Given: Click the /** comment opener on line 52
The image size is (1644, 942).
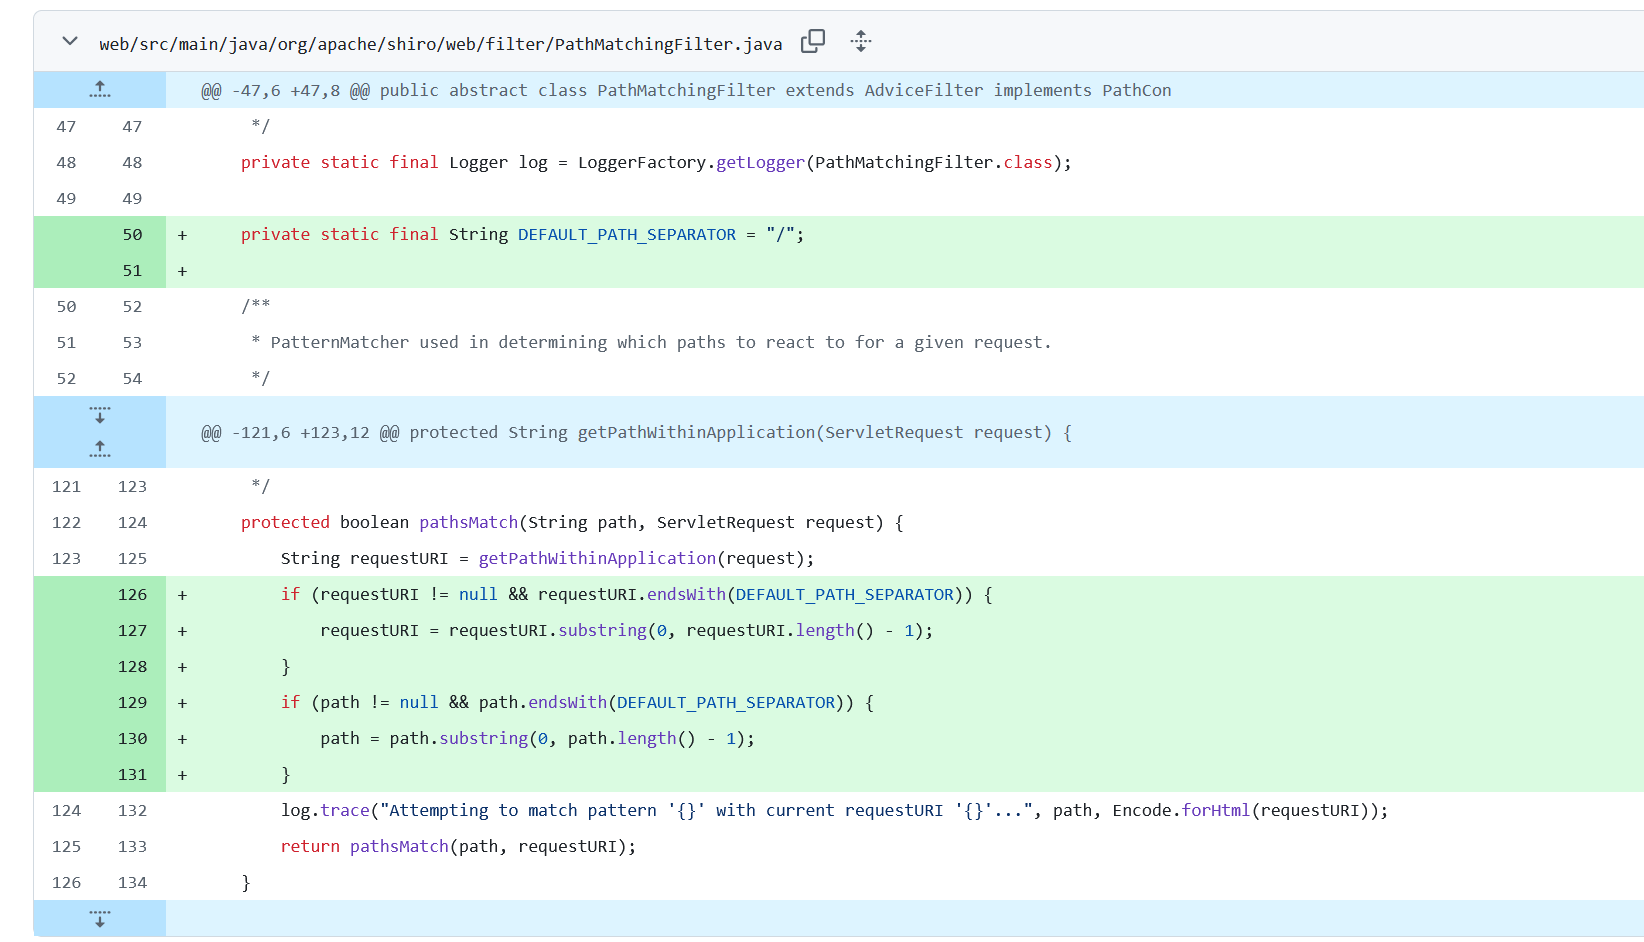Looking at the screenshot, I should tap(256, 306).
